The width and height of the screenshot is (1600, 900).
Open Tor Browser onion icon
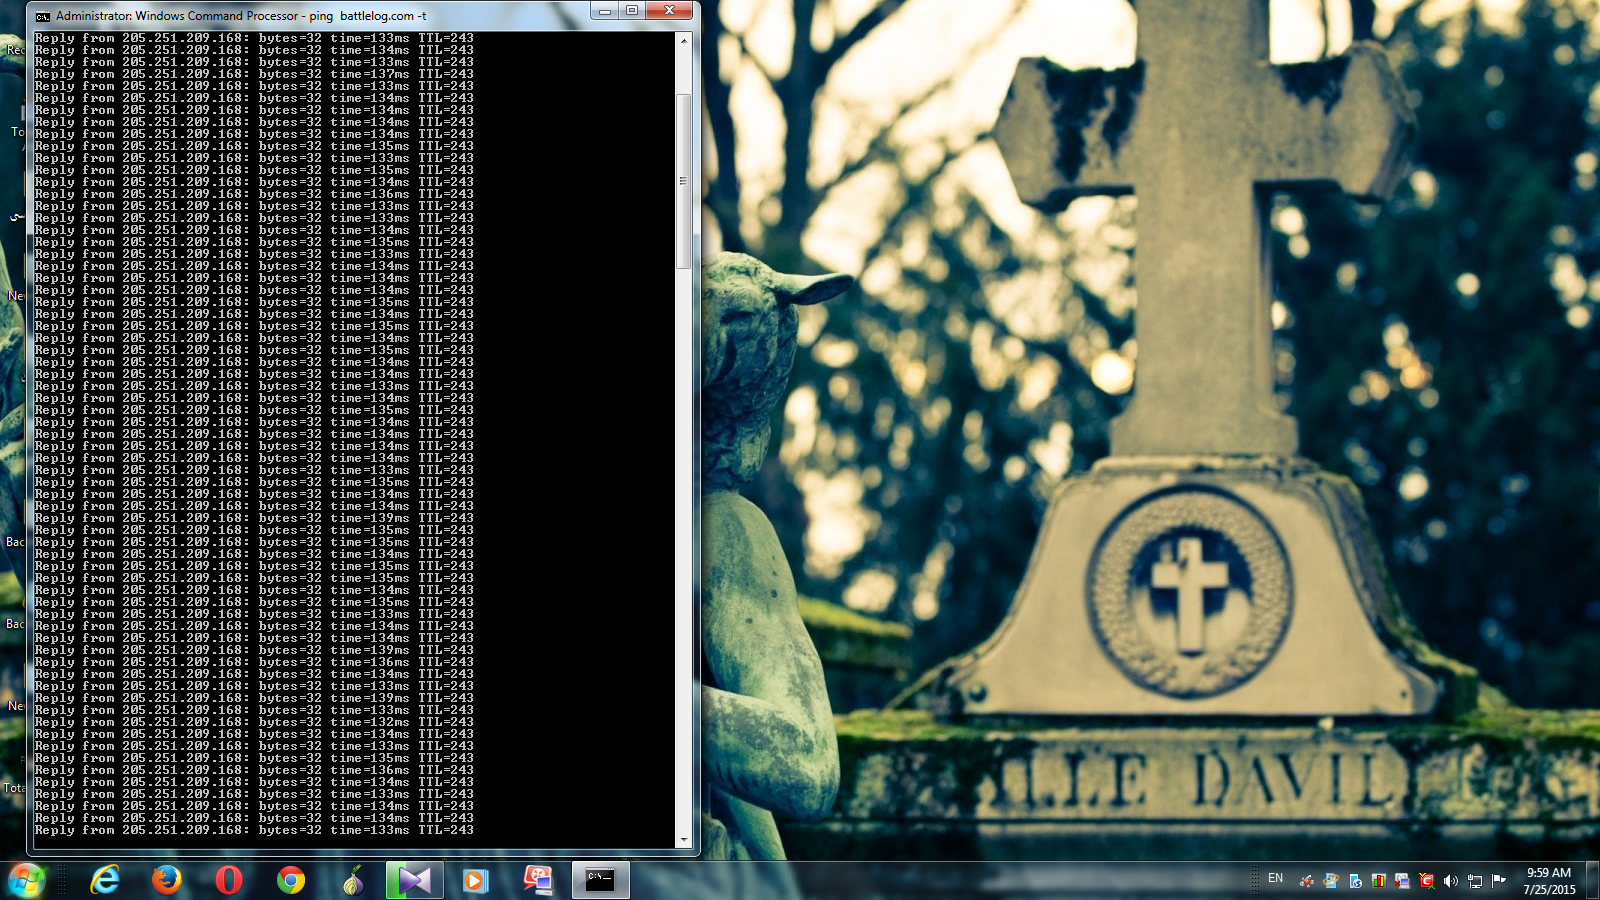352,880
